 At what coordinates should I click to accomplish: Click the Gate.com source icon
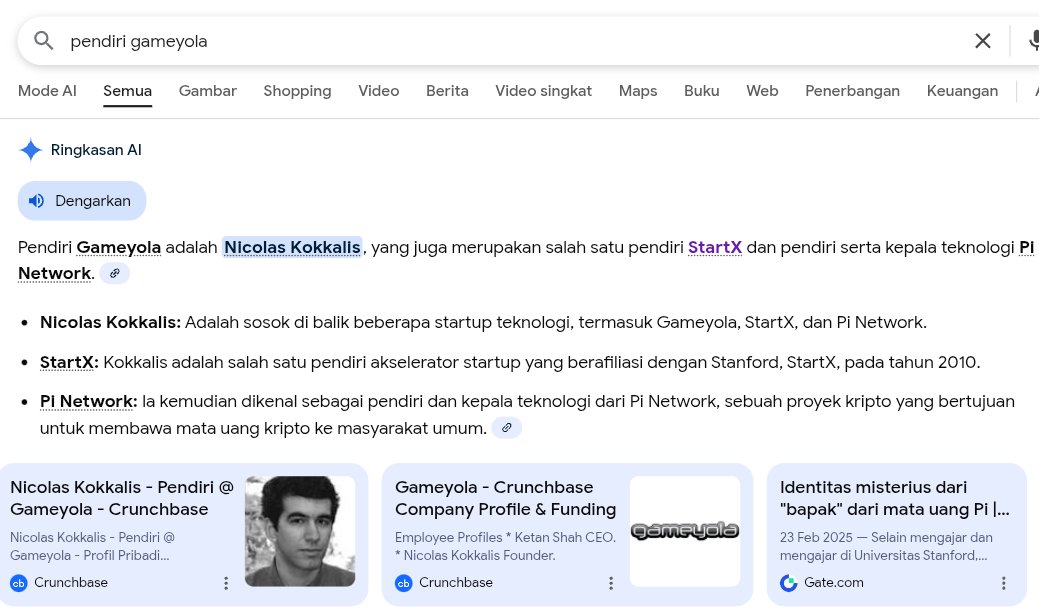point(789,583)
